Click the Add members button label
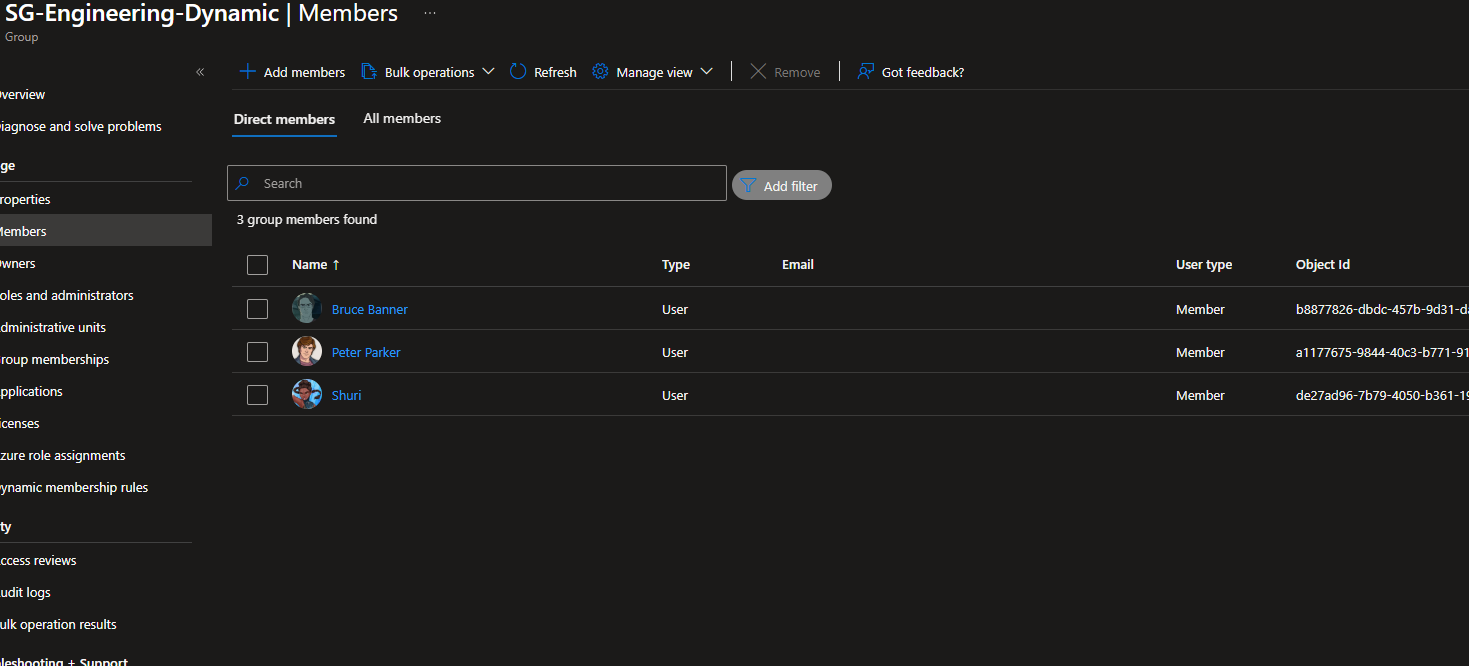 tap(304, 72)
